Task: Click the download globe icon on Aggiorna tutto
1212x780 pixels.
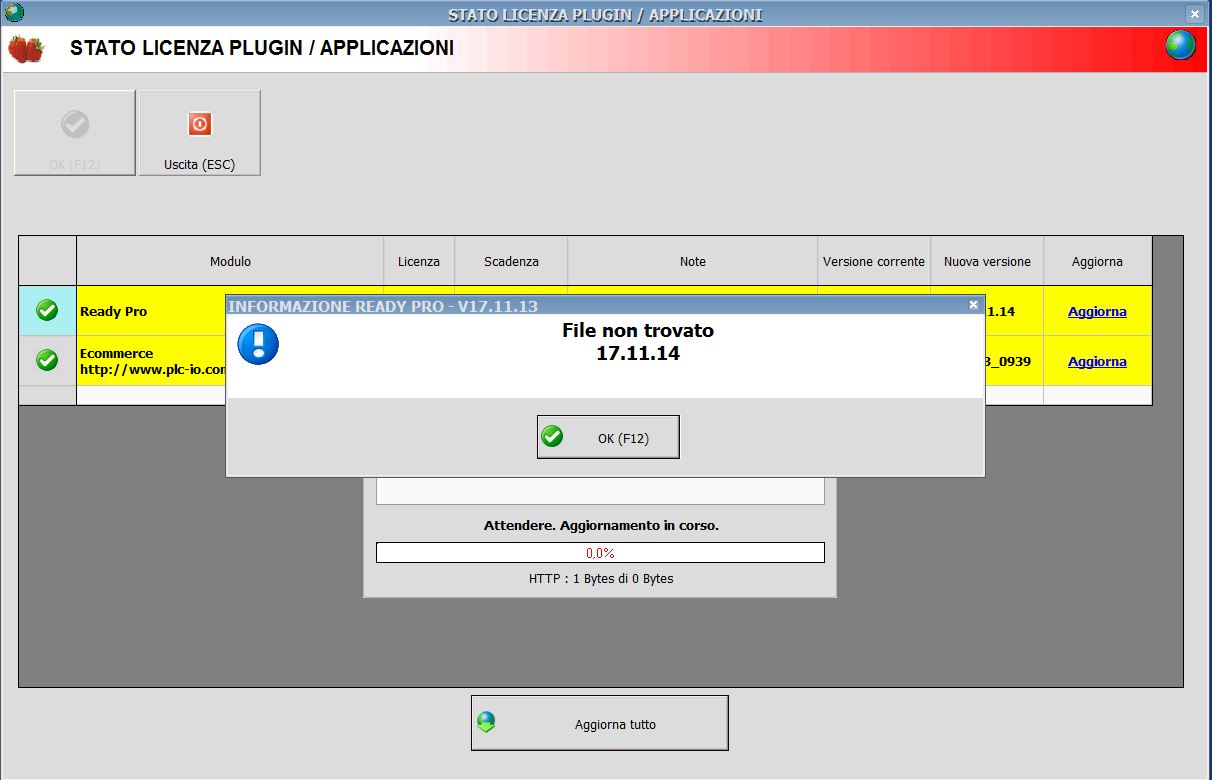Action: coord(487,723)
